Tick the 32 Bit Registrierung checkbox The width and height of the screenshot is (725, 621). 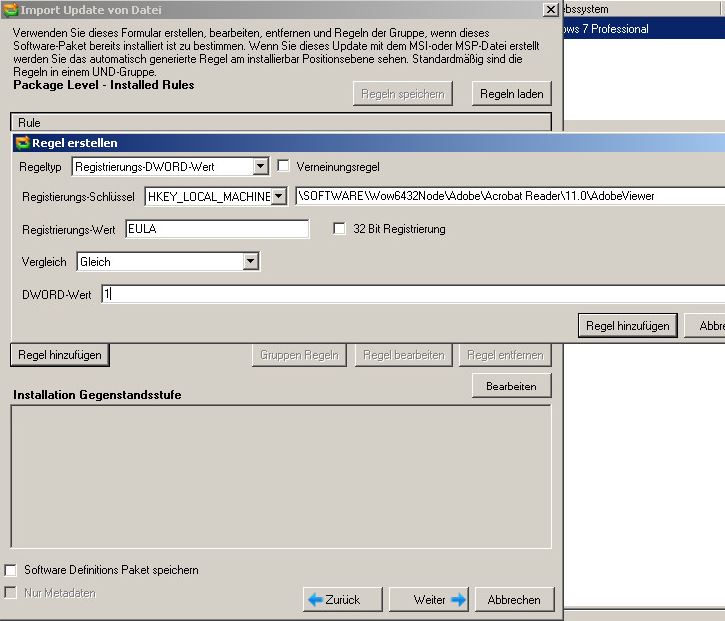click(x=339, y=228)
